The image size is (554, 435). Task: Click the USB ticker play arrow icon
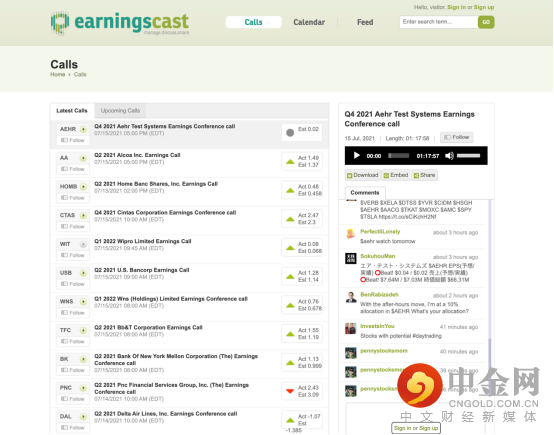tap(83, 273)
